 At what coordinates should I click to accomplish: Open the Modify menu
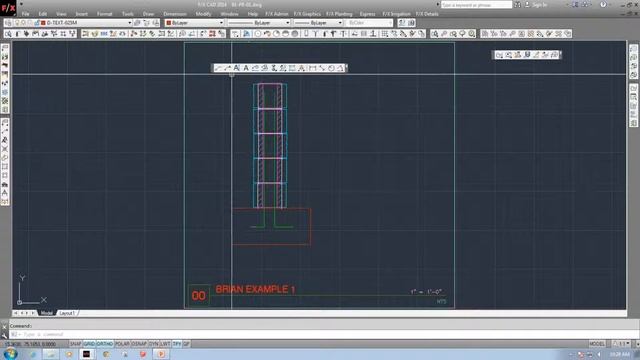pyautogui.click(x=203, y=14)
